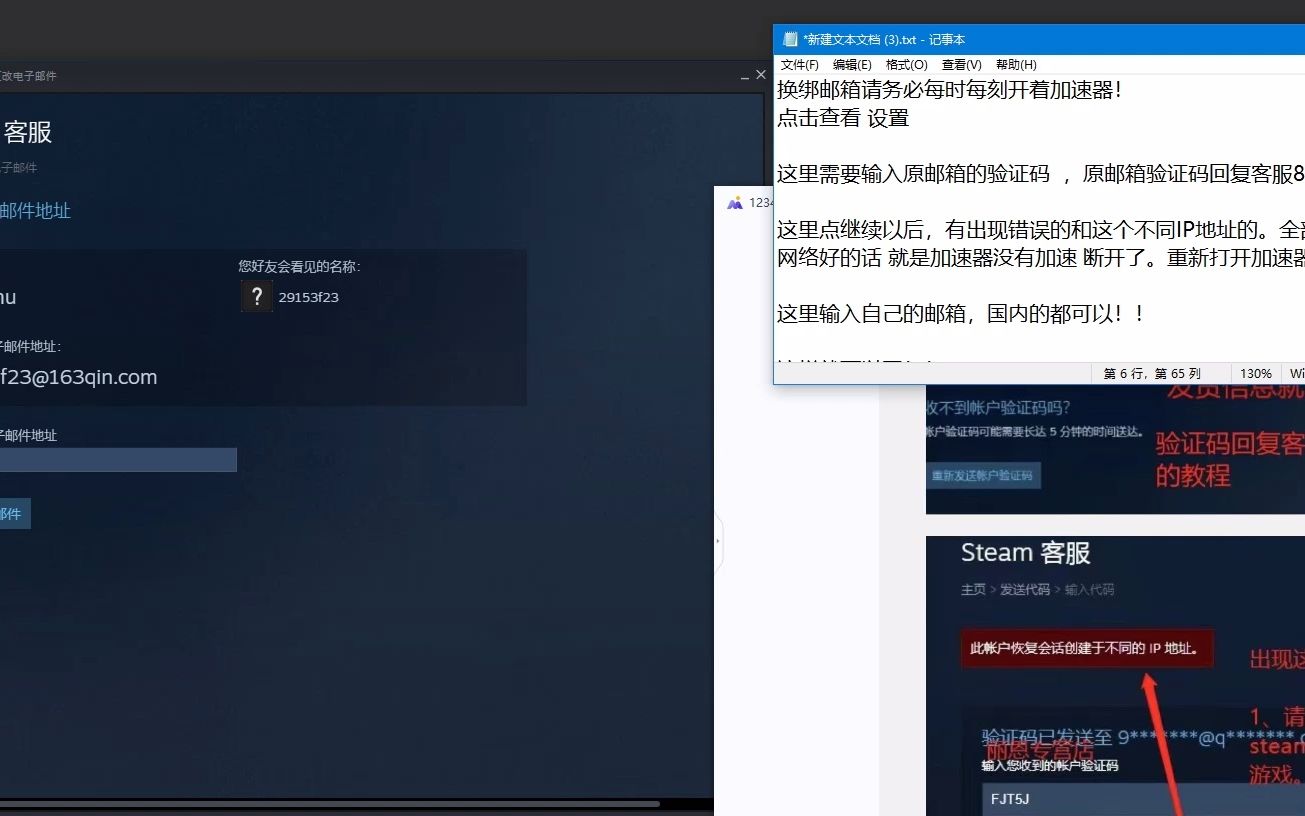Click the FJT5J code field in the picture
The height and width of the screenshot is (816, 1305).
[1143, 799]
